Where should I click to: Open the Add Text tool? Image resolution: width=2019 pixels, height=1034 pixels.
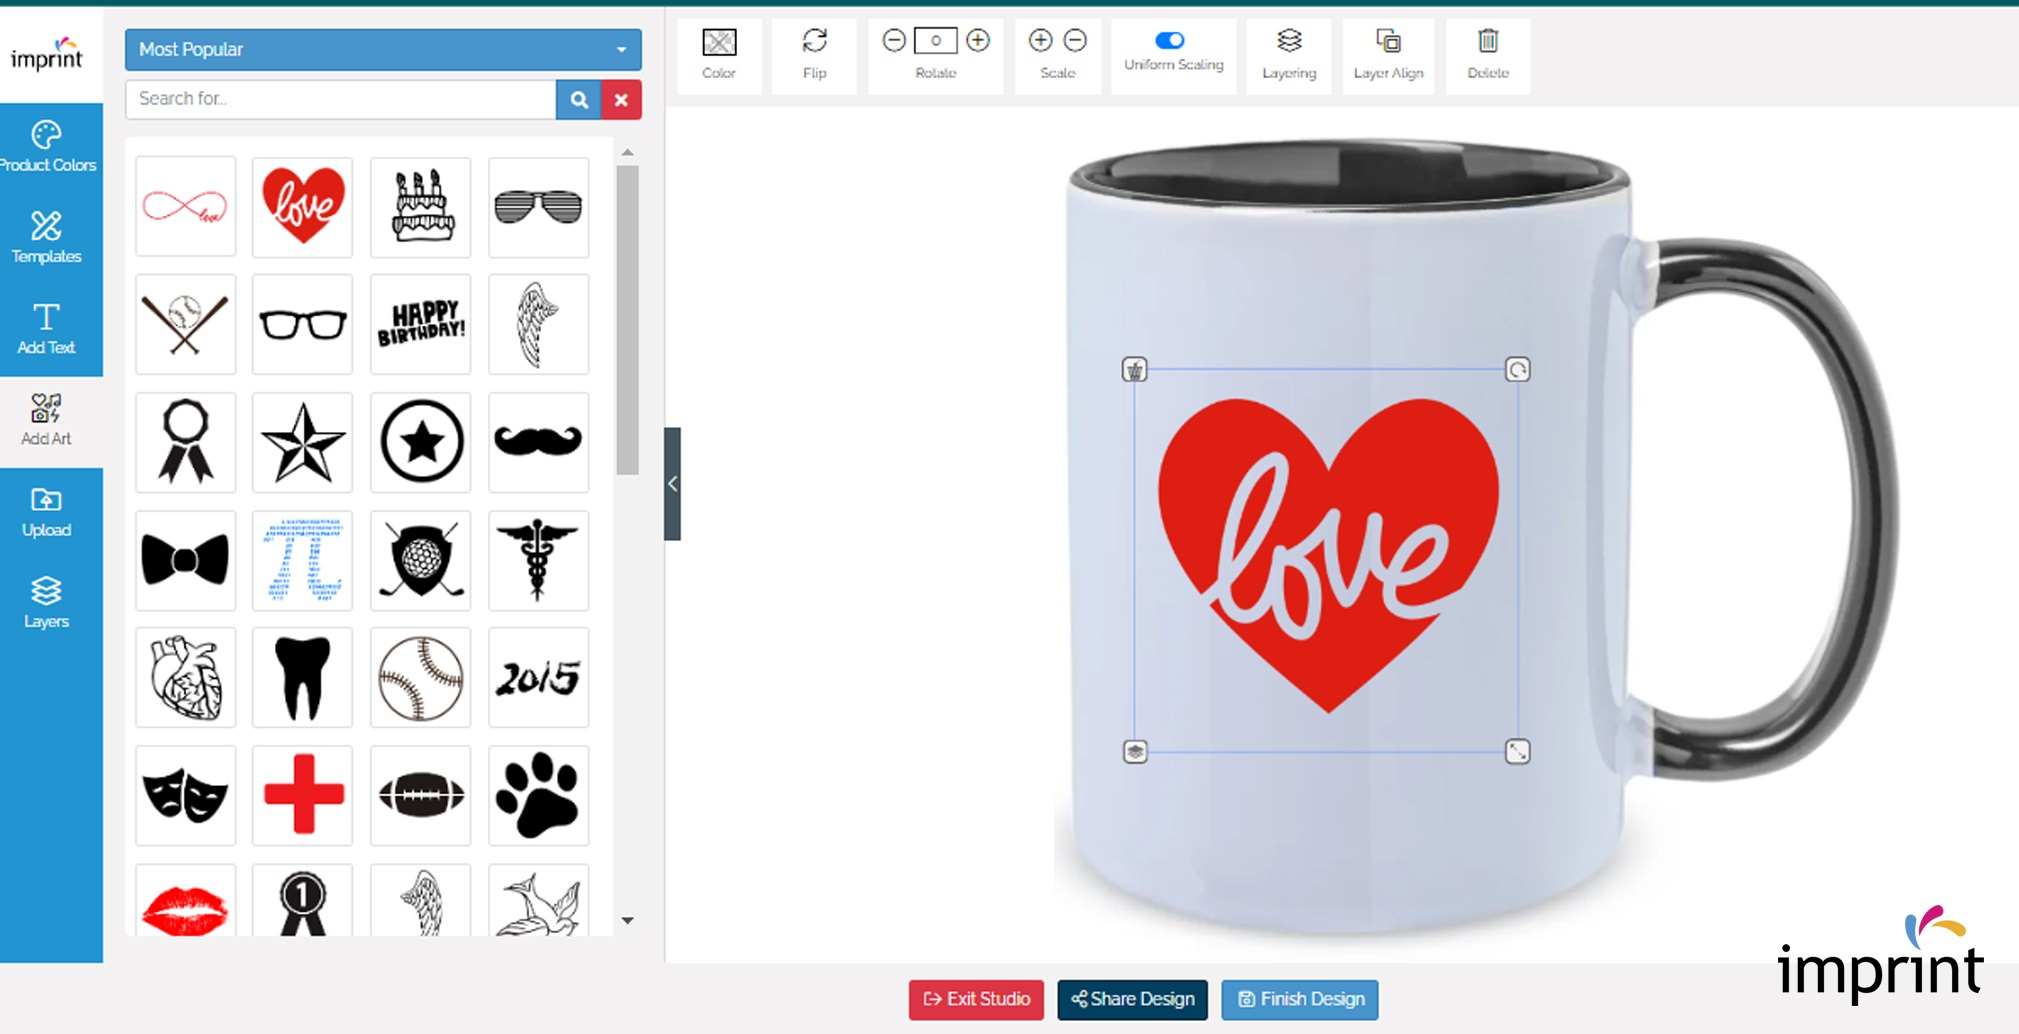46,328
